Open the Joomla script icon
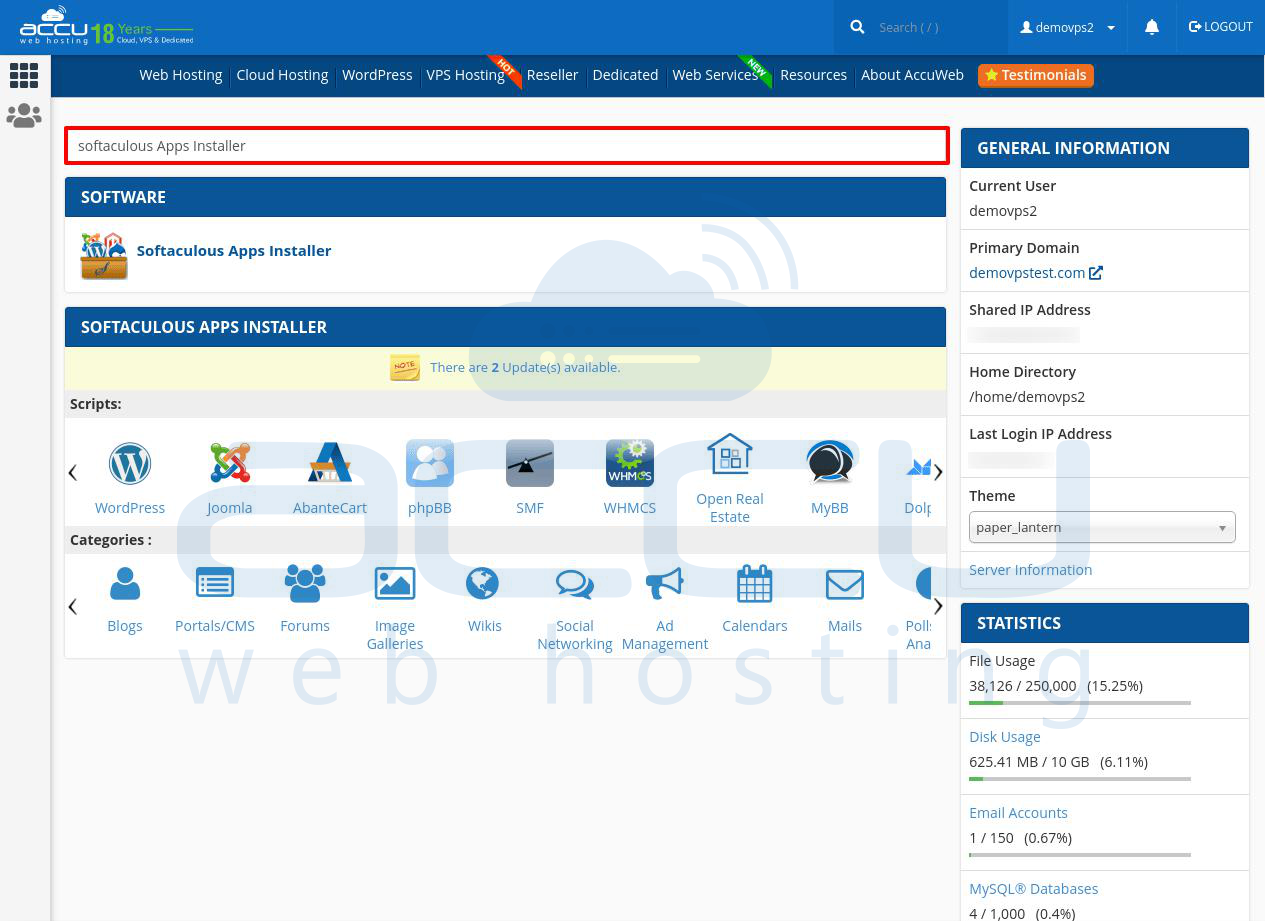Image resolution: width=1265 pixels, height=921 pixels. click(x=230, y=463)
